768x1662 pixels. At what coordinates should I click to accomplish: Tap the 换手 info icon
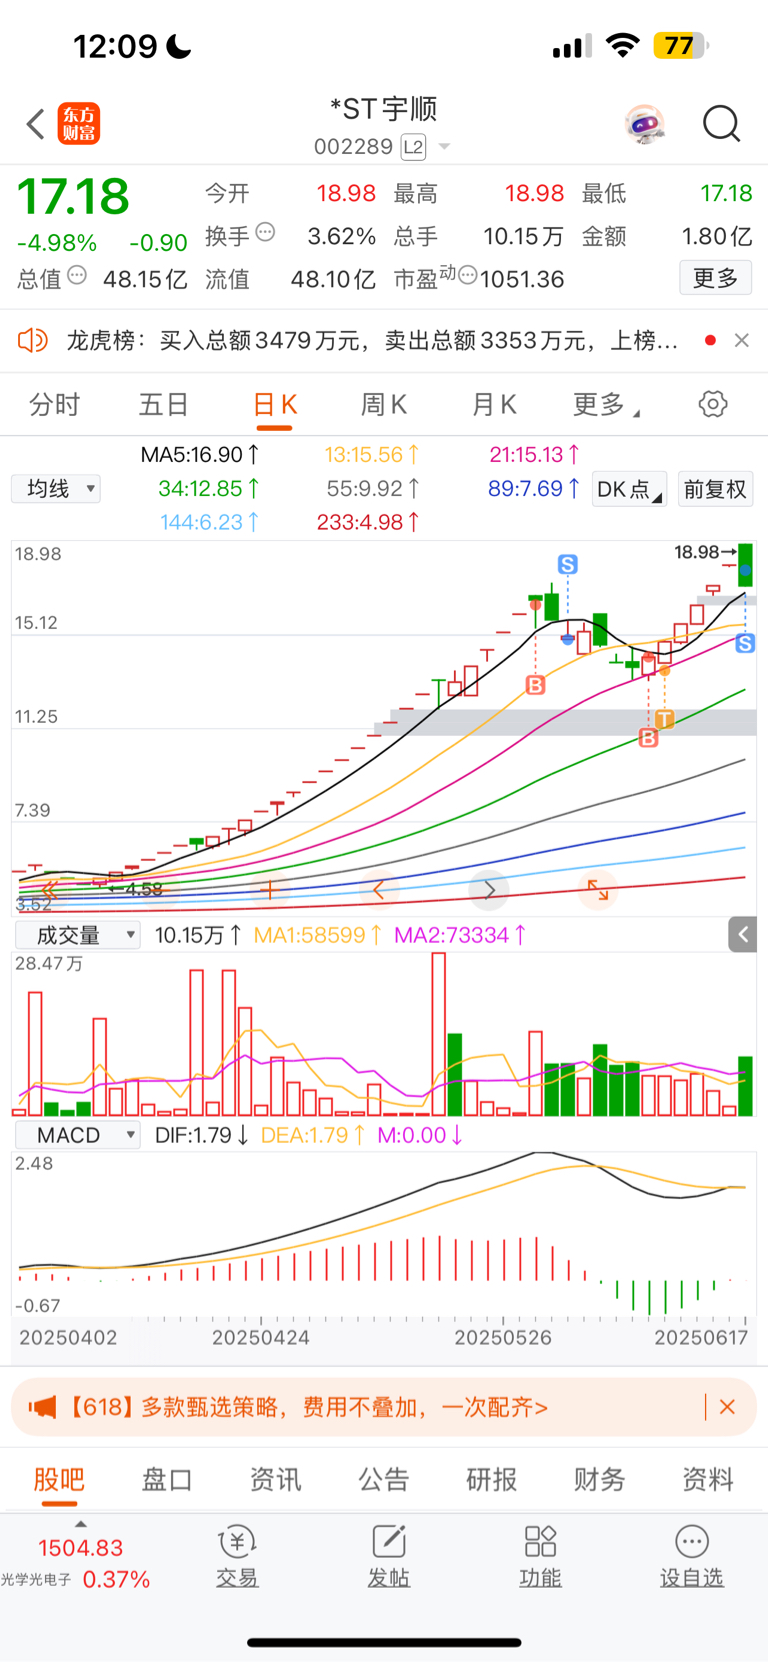pos(265,232)
